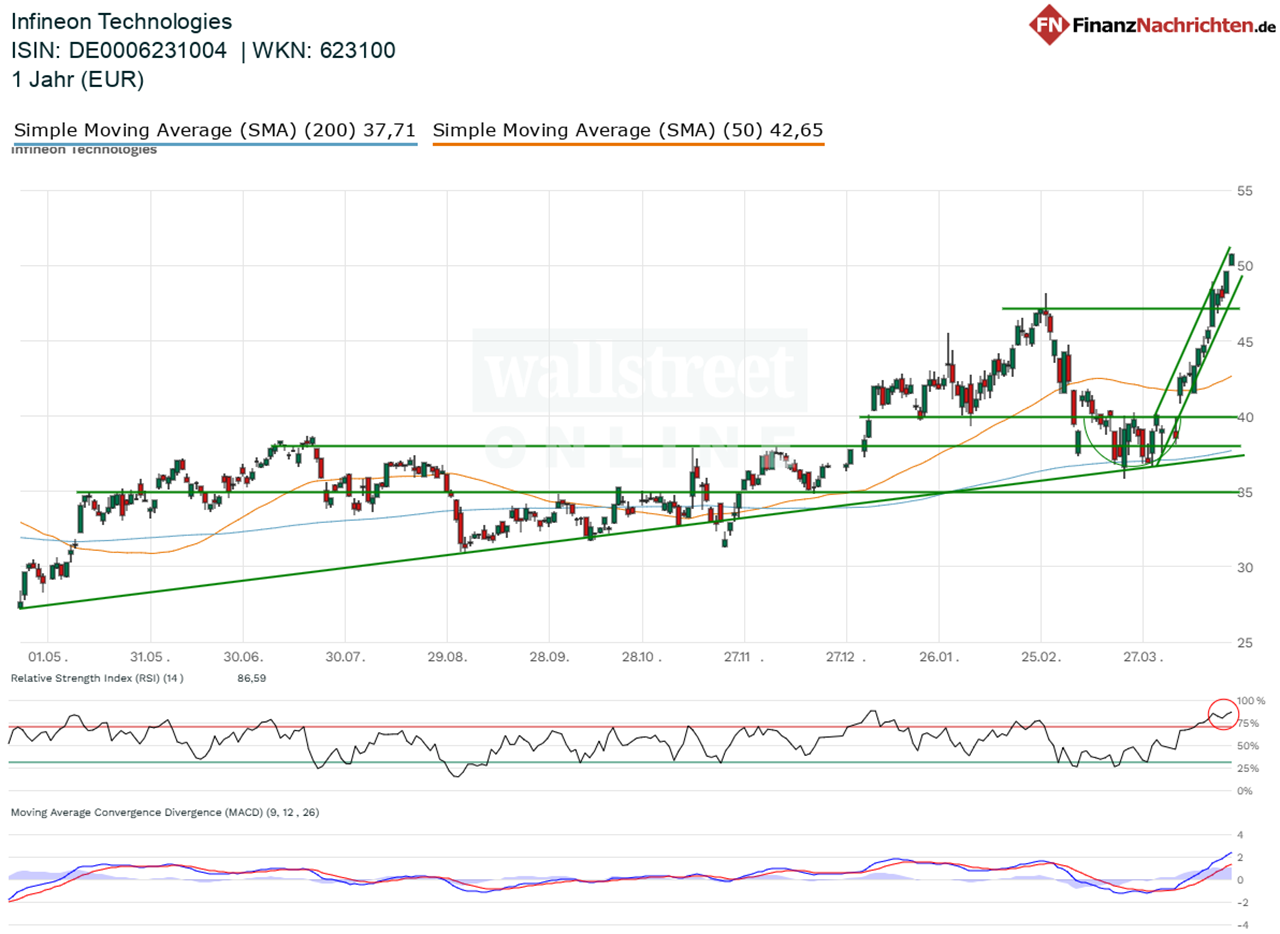Select the SMA (200) indicator underline marker
Image resolution: width=1280 pixels, height=934 pixels.
click(213, 141)
